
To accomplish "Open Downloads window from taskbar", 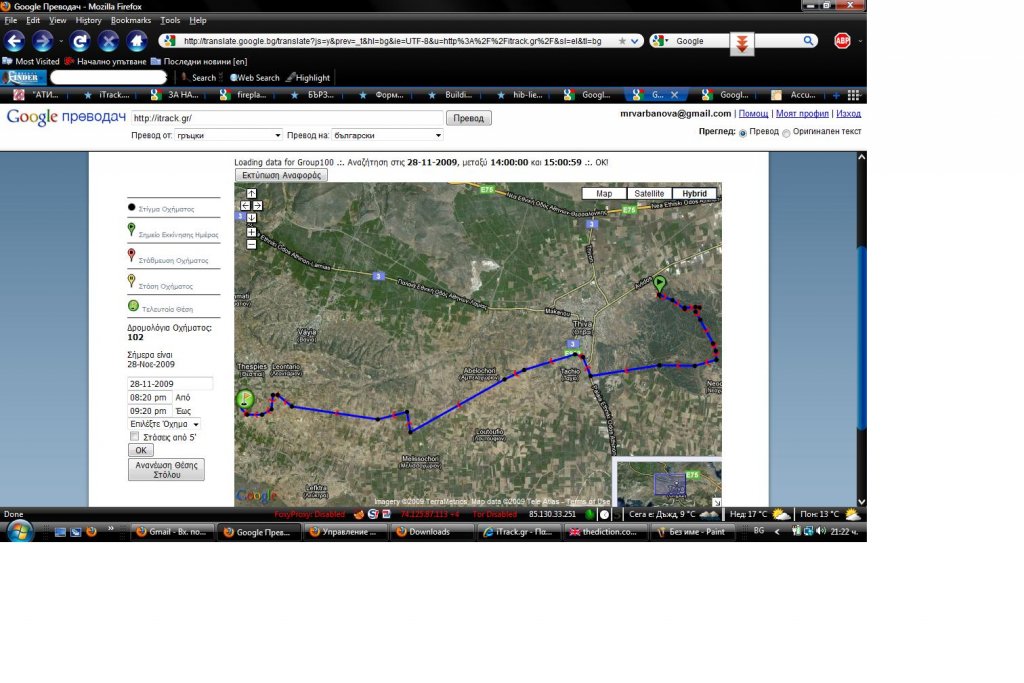I will (x=432, y=532).
